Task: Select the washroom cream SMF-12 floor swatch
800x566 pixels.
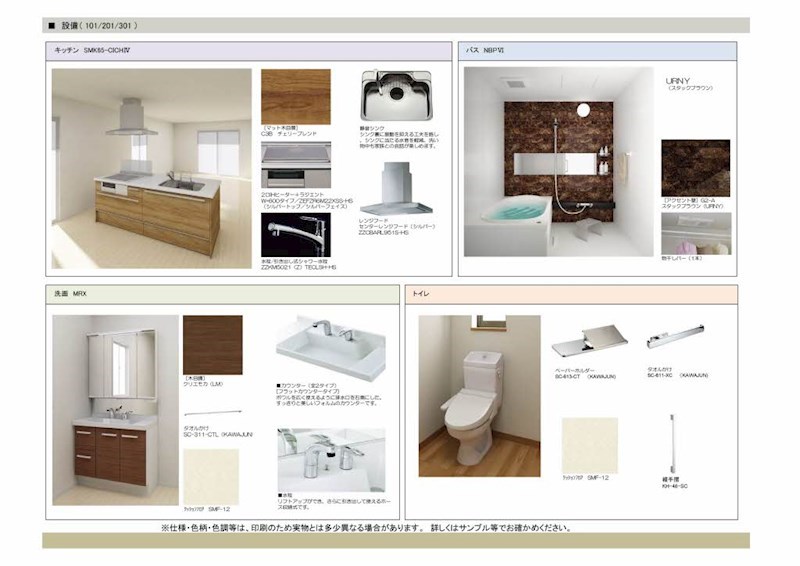Action: click(212, 476)
